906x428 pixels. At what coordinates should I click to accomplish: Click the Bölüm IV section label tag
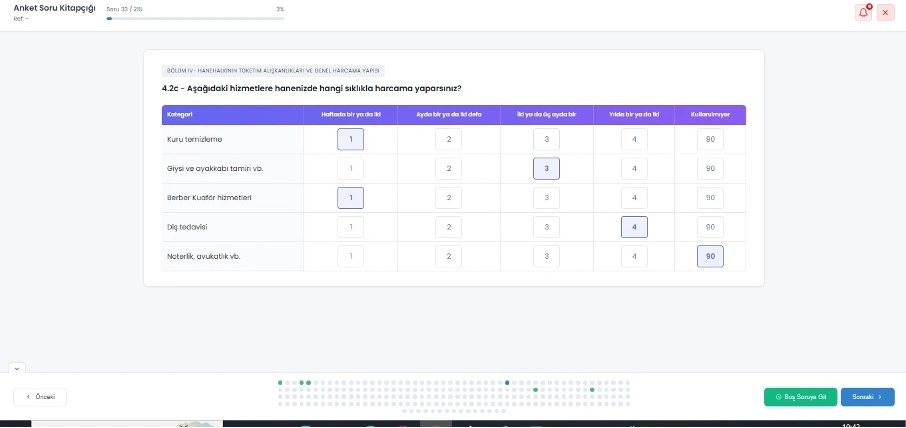coord(272,71)
